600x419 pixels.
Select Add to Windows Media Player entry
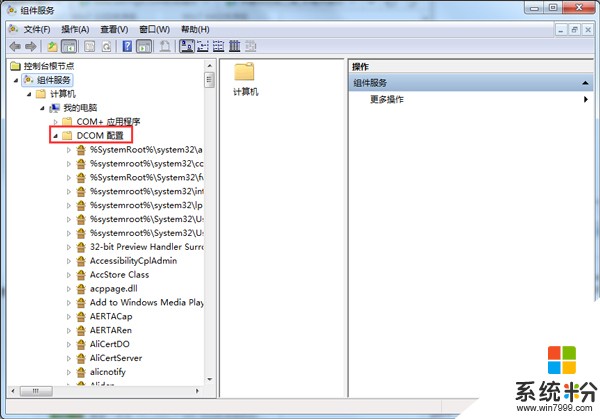pos(147,303)
